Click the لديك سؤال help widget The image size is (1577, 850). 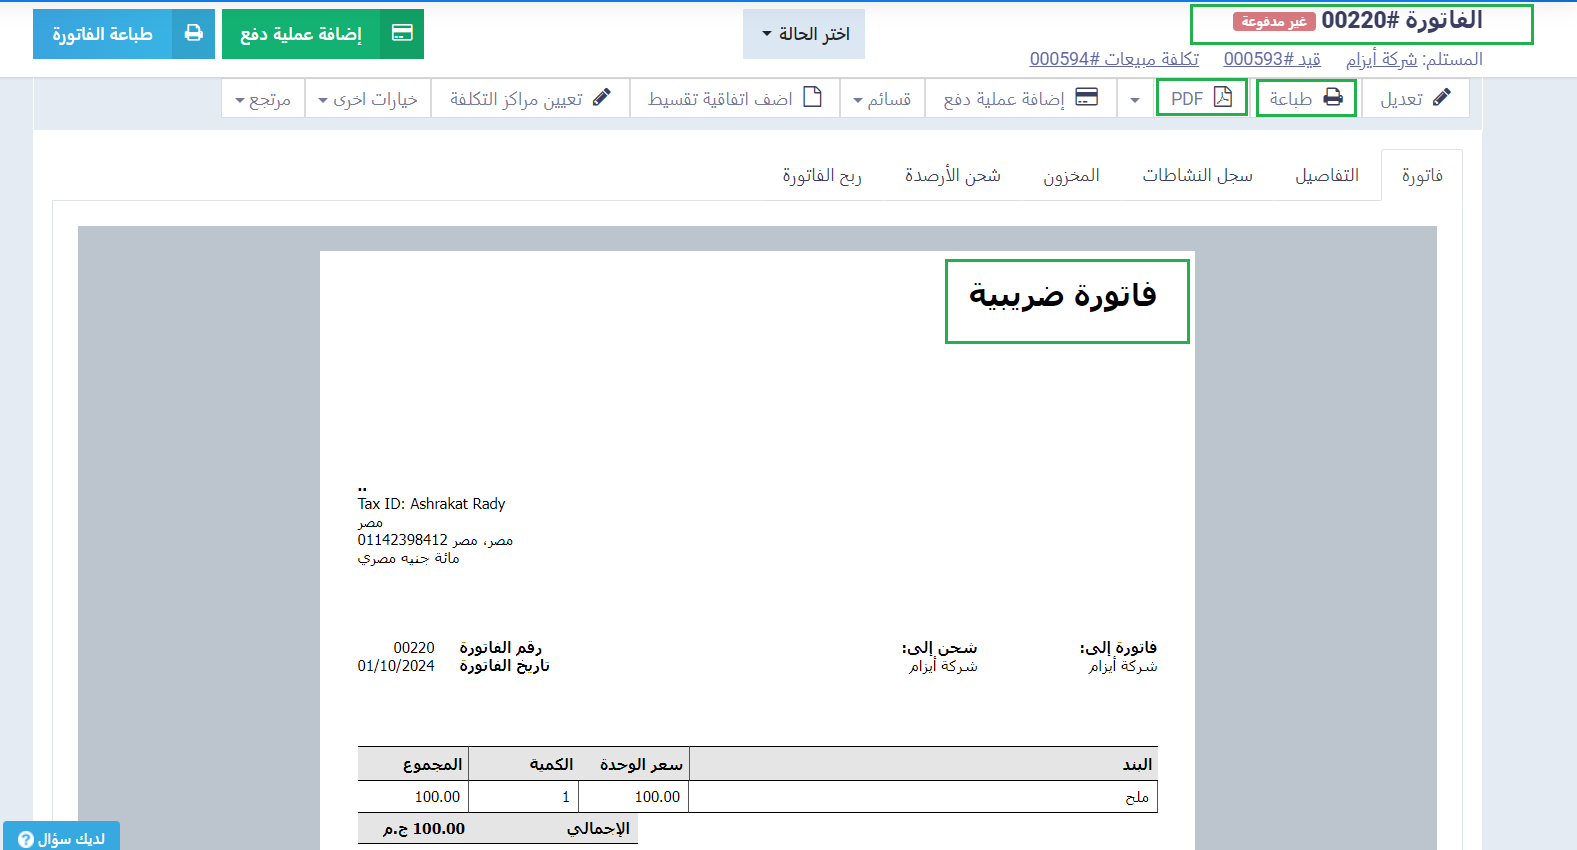pos(62,838)
